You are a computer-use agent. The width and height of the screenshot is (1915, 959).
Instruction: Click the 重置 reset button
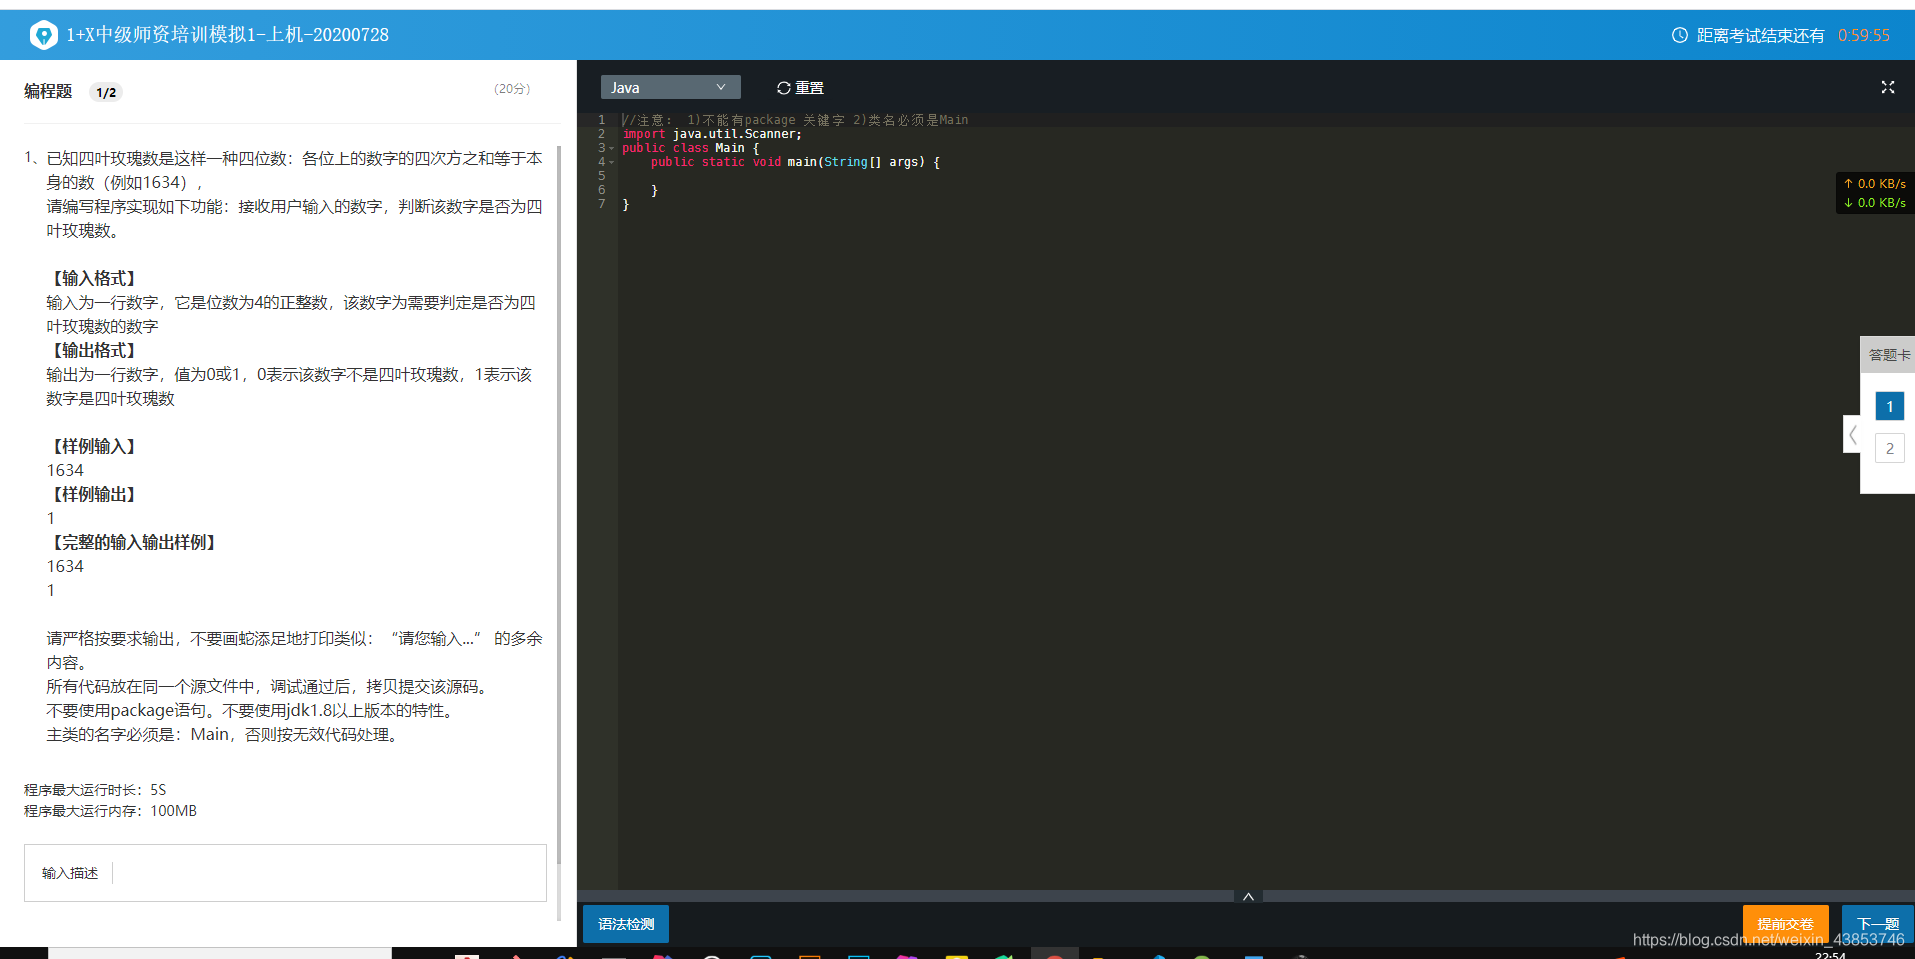click(x=800, y=88)
